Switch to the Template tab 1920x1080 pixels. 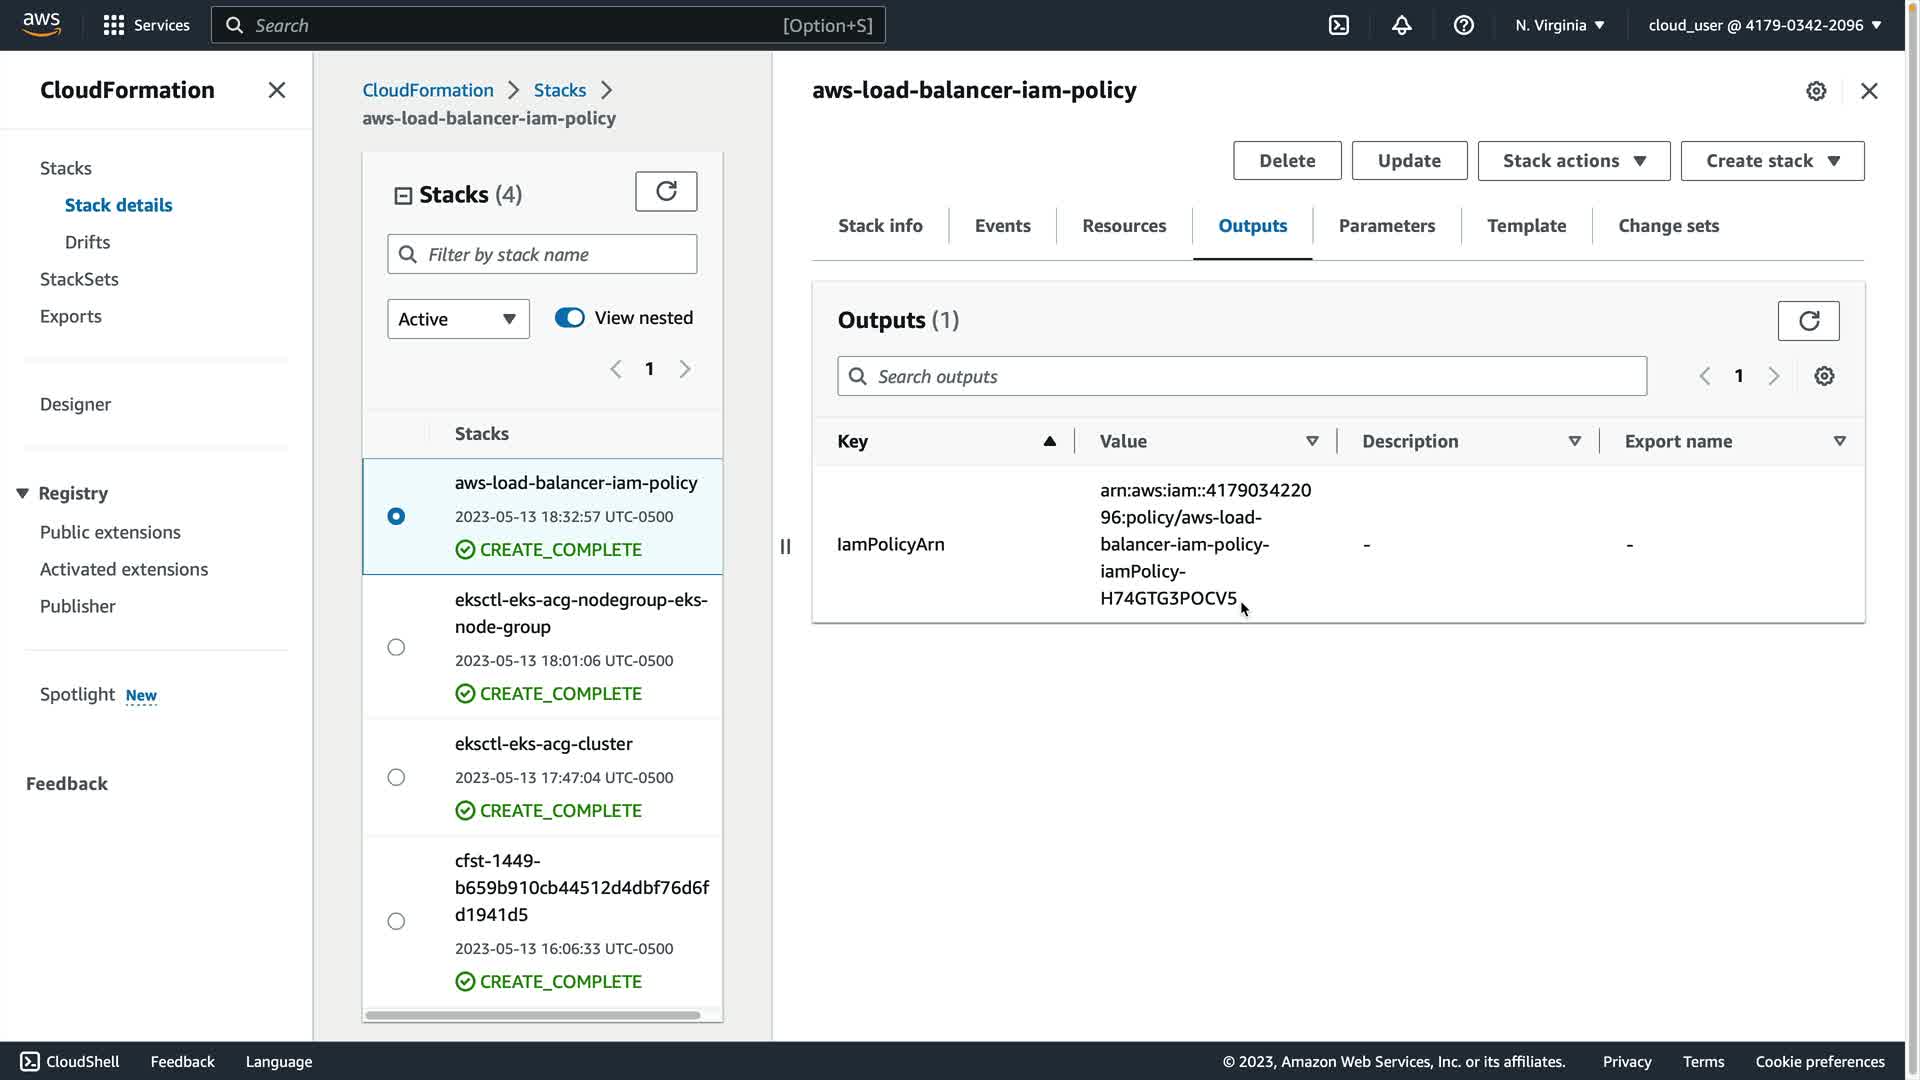pos(1526,226)
